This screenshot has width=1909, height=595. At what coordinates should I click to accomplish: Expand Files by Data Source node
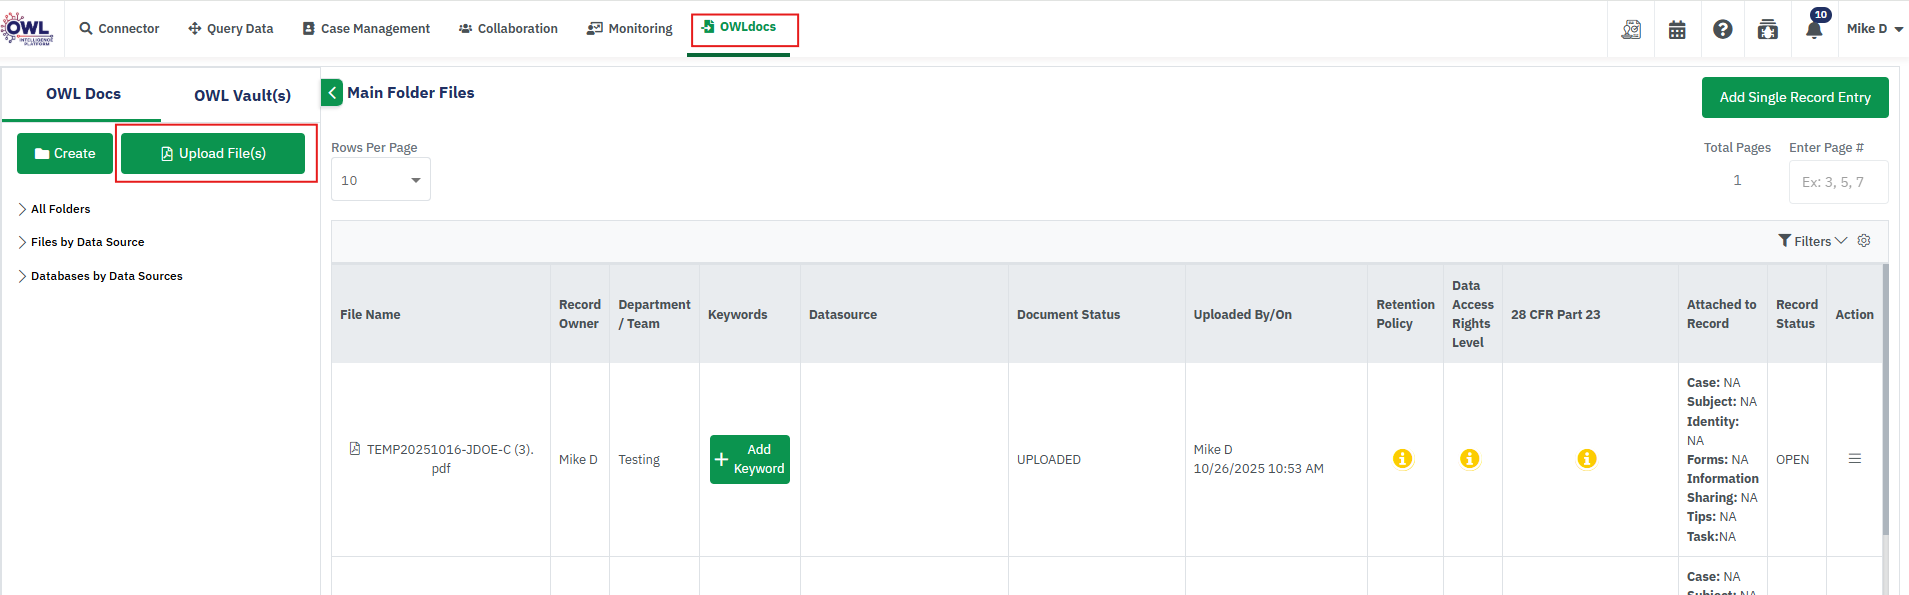[x=22, y=242]
